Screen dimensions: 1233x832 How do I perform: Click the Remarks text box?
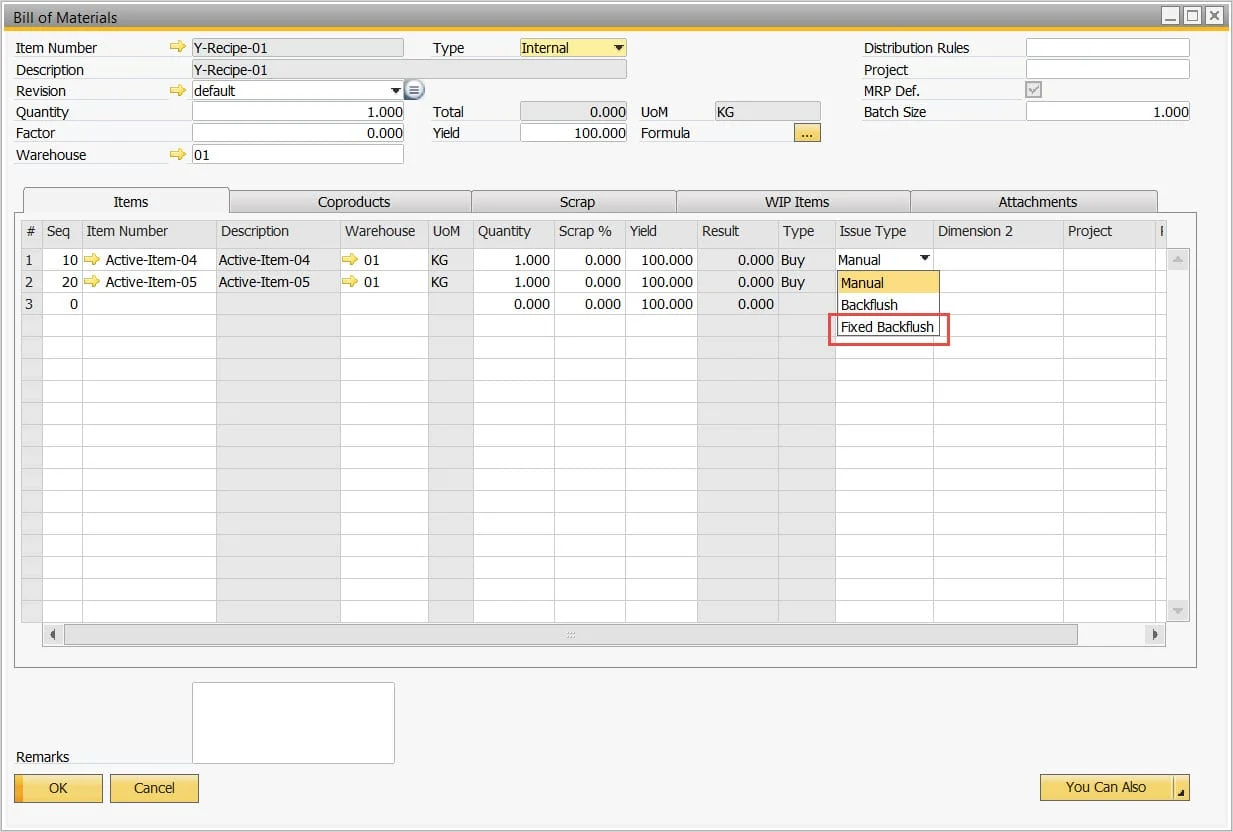(x=293, y=723)
